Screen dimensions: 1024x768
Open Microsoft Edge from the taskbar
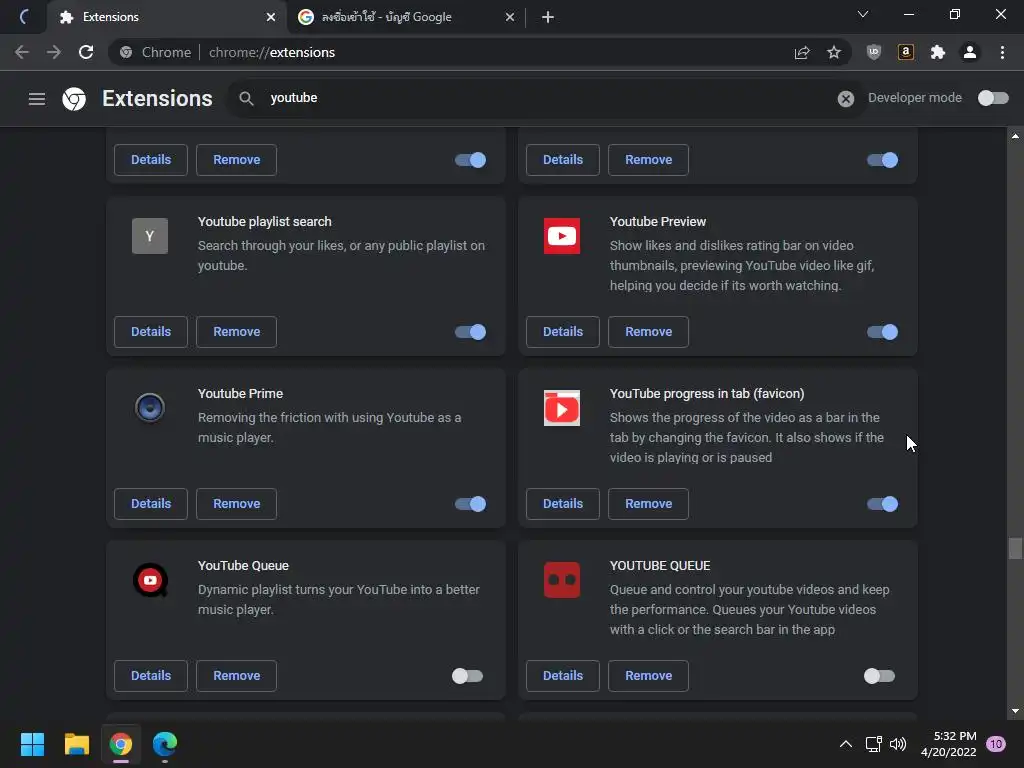coord(165,744)
